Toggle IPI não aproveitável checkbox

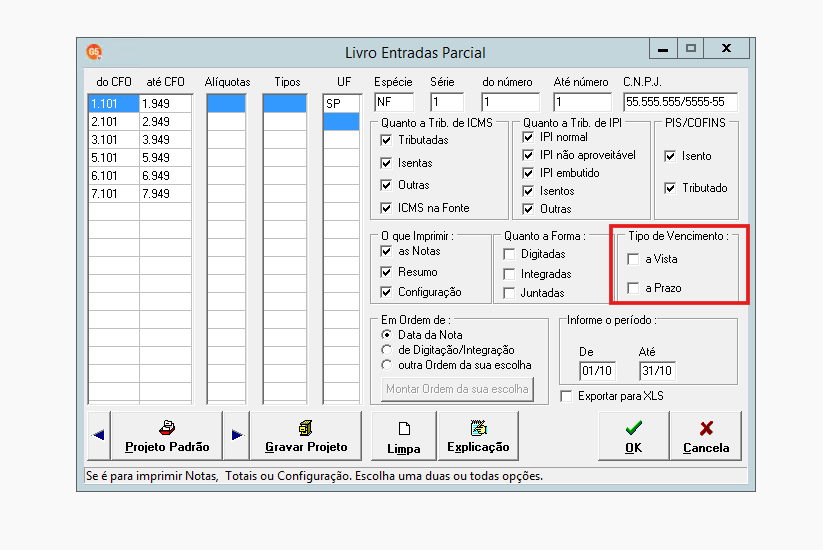(x=528, y=155)
